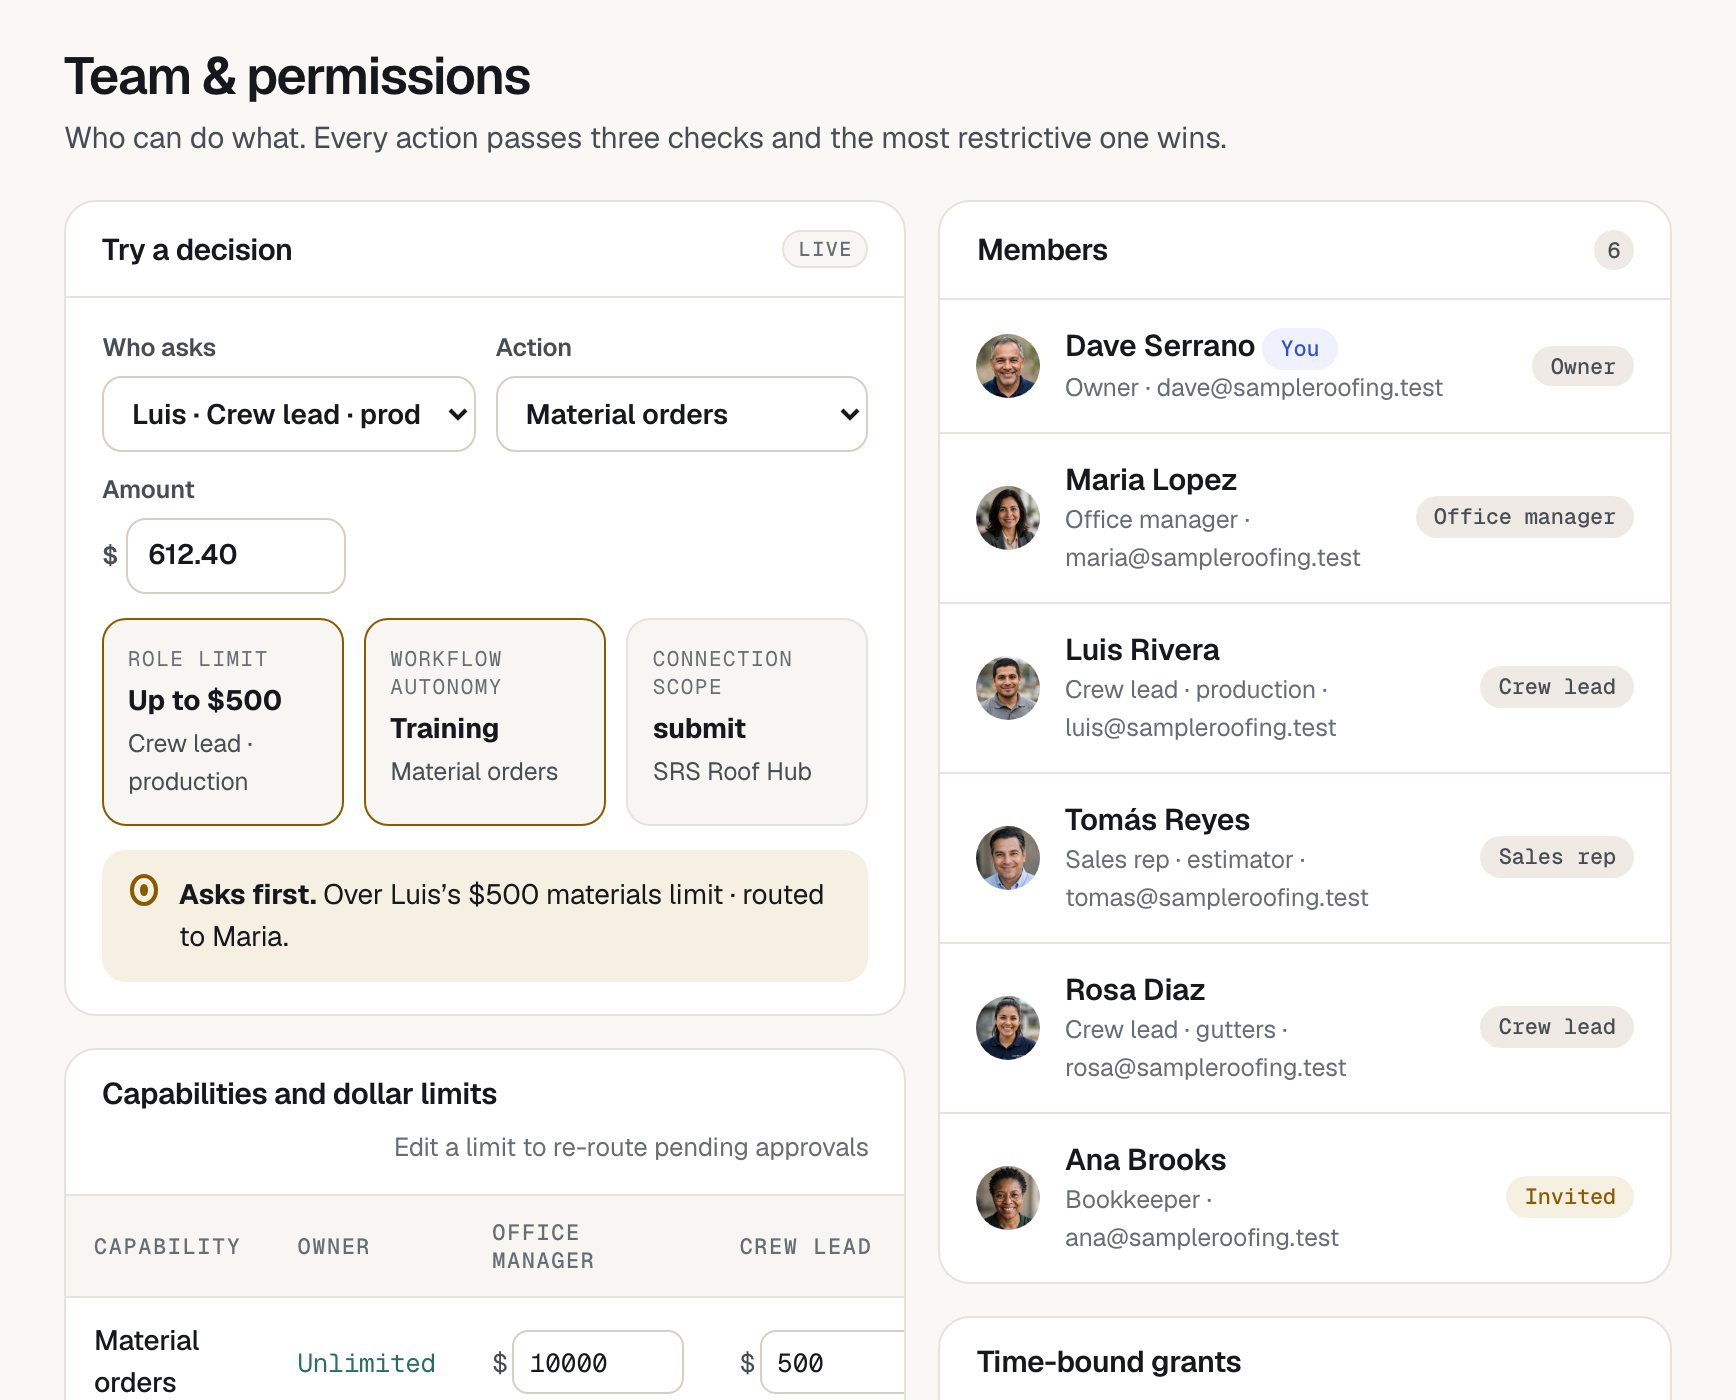
Task: Edit Crew Lead material orders limit 500
Action: [833, 1362]
